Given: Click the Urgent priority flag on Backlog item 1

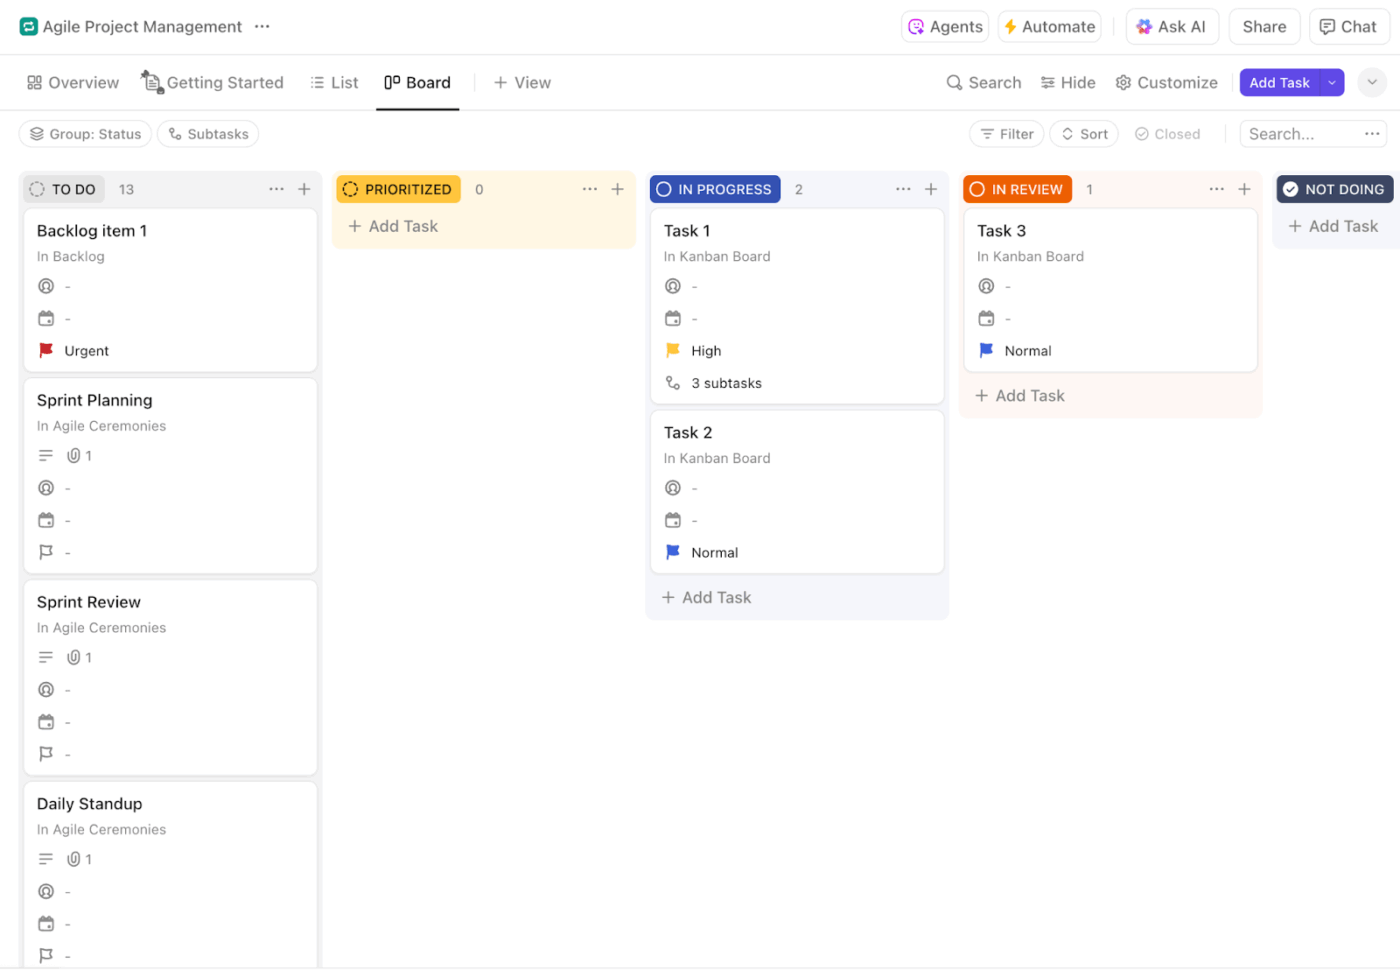Looking at the screenshot, I should click(x=45, y=350).
